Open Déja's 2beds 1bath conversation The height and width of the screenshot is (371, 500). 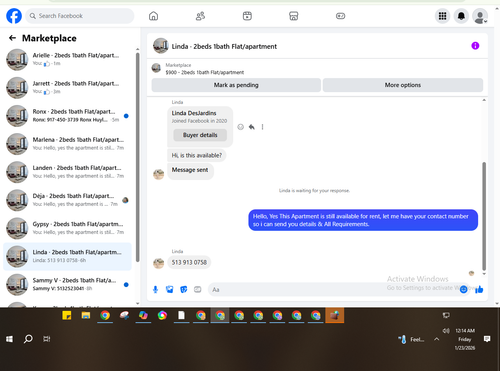67,200
